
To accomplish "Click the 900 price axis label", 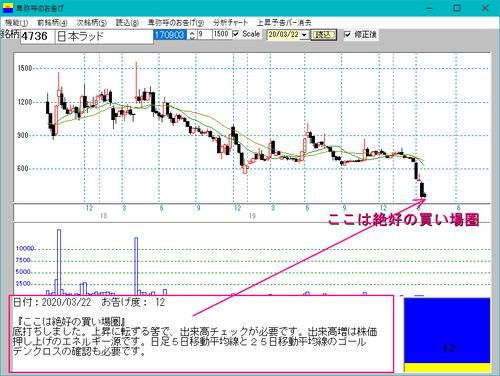I will (23, 135).
